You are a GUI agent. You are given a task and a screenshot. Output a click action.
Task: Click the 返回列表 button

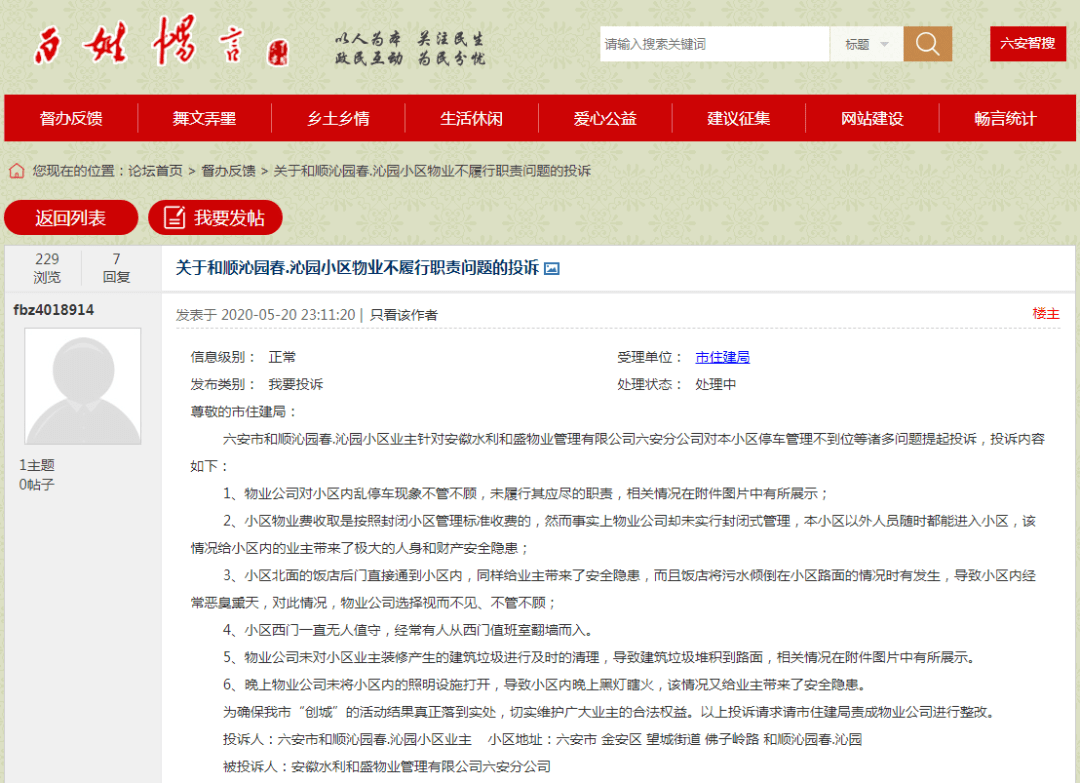[71, 218]
